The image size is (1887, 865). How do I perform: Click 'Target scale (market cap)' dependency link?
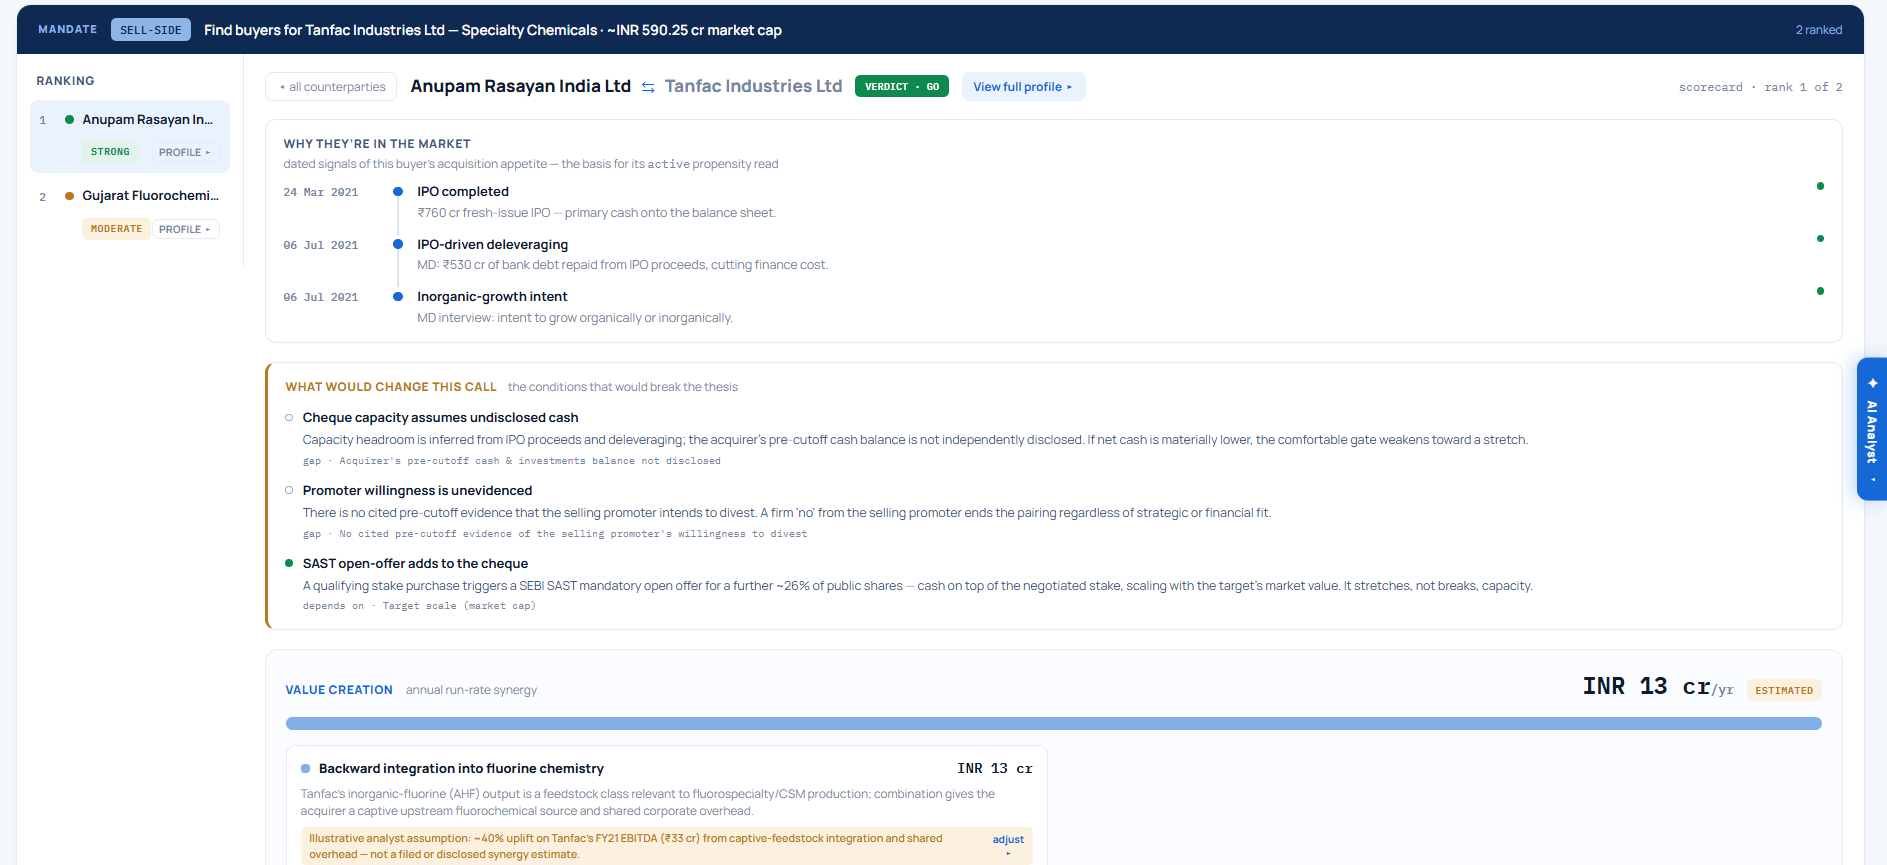459,606
